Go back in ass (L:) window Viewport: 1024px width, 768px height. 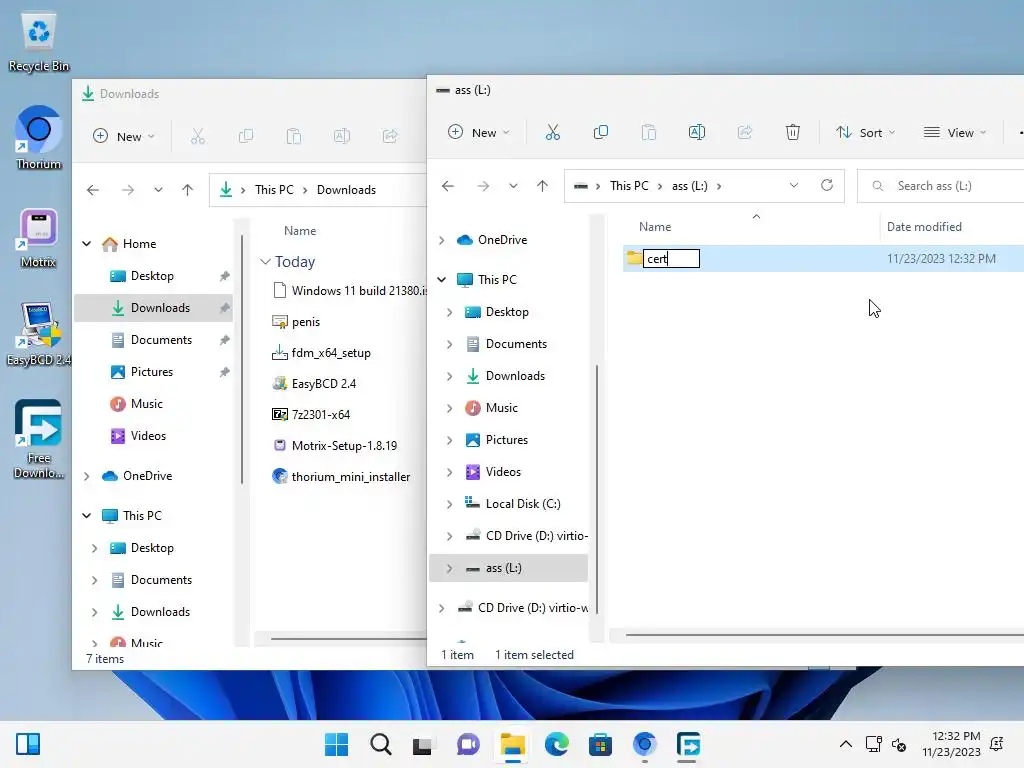pos(447,186)
